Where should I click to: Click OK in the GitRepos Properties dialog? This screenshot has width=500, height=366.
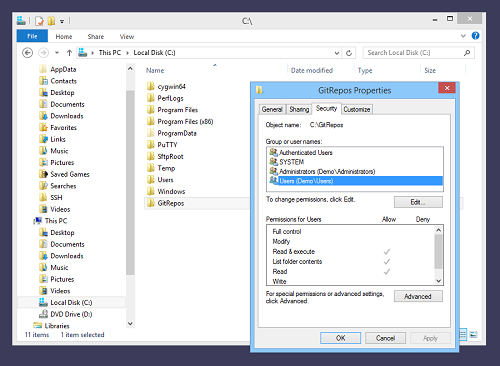[x=340, y=338]
